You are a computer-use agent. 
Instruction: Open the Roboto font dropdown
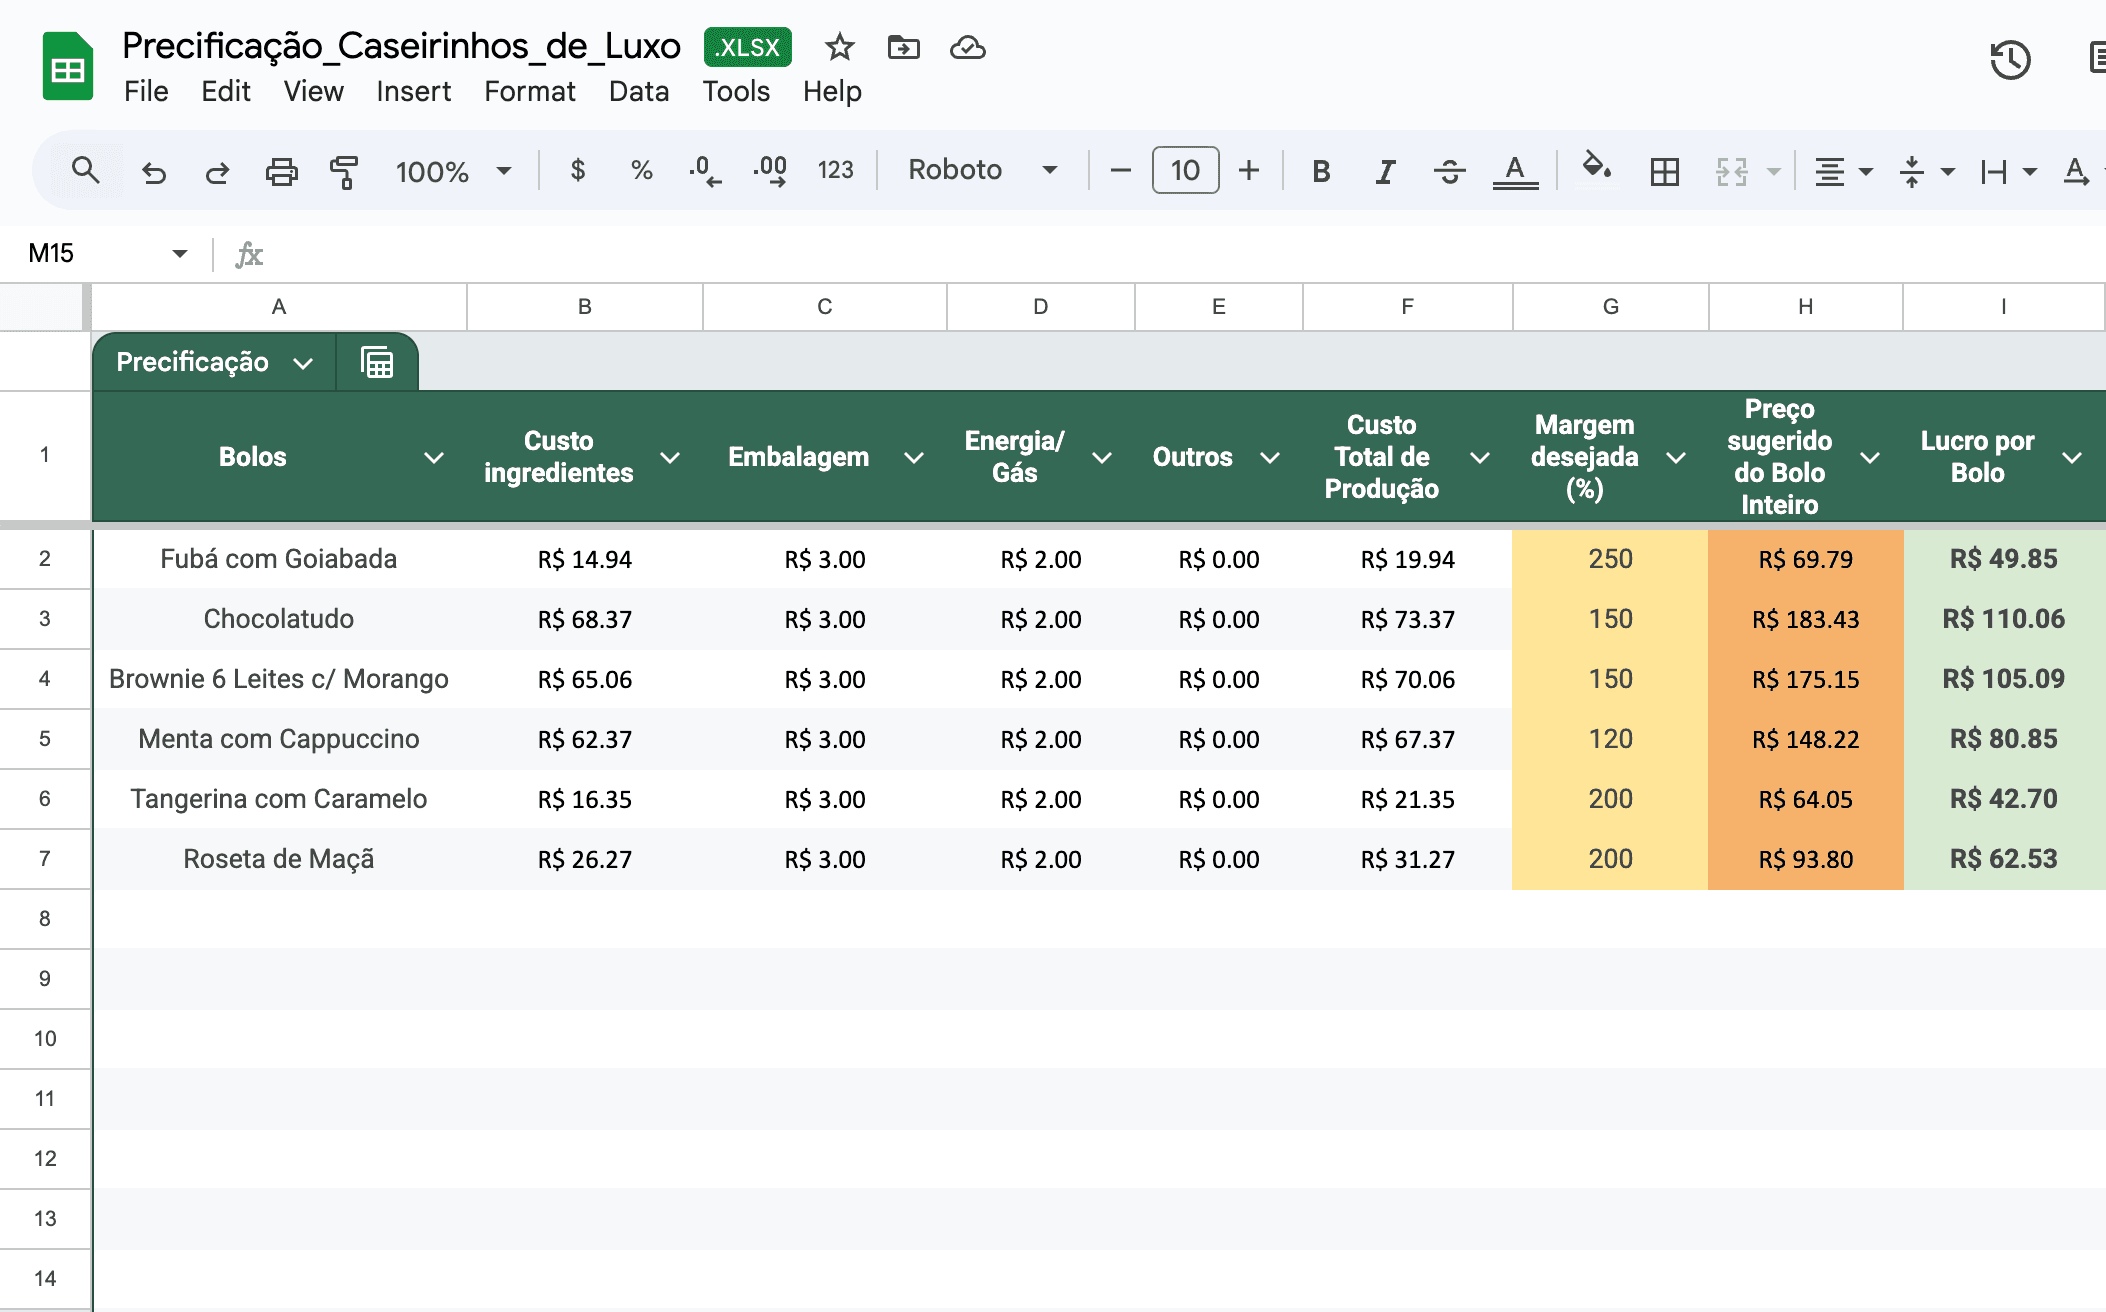coord(981,170)
